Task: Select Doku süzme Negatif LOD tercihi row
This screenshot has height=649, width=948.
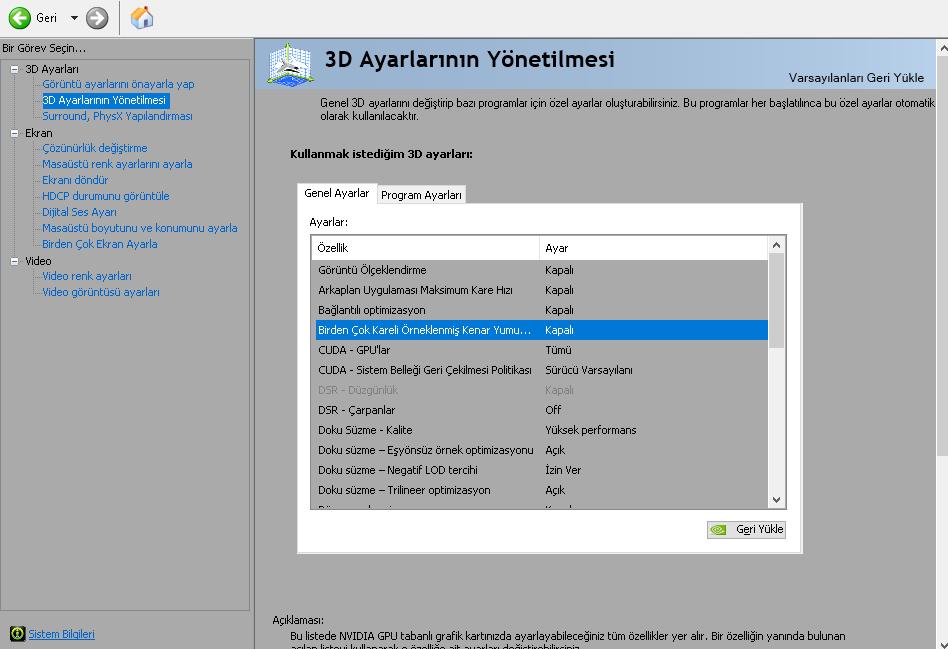Action: [540, 470]
